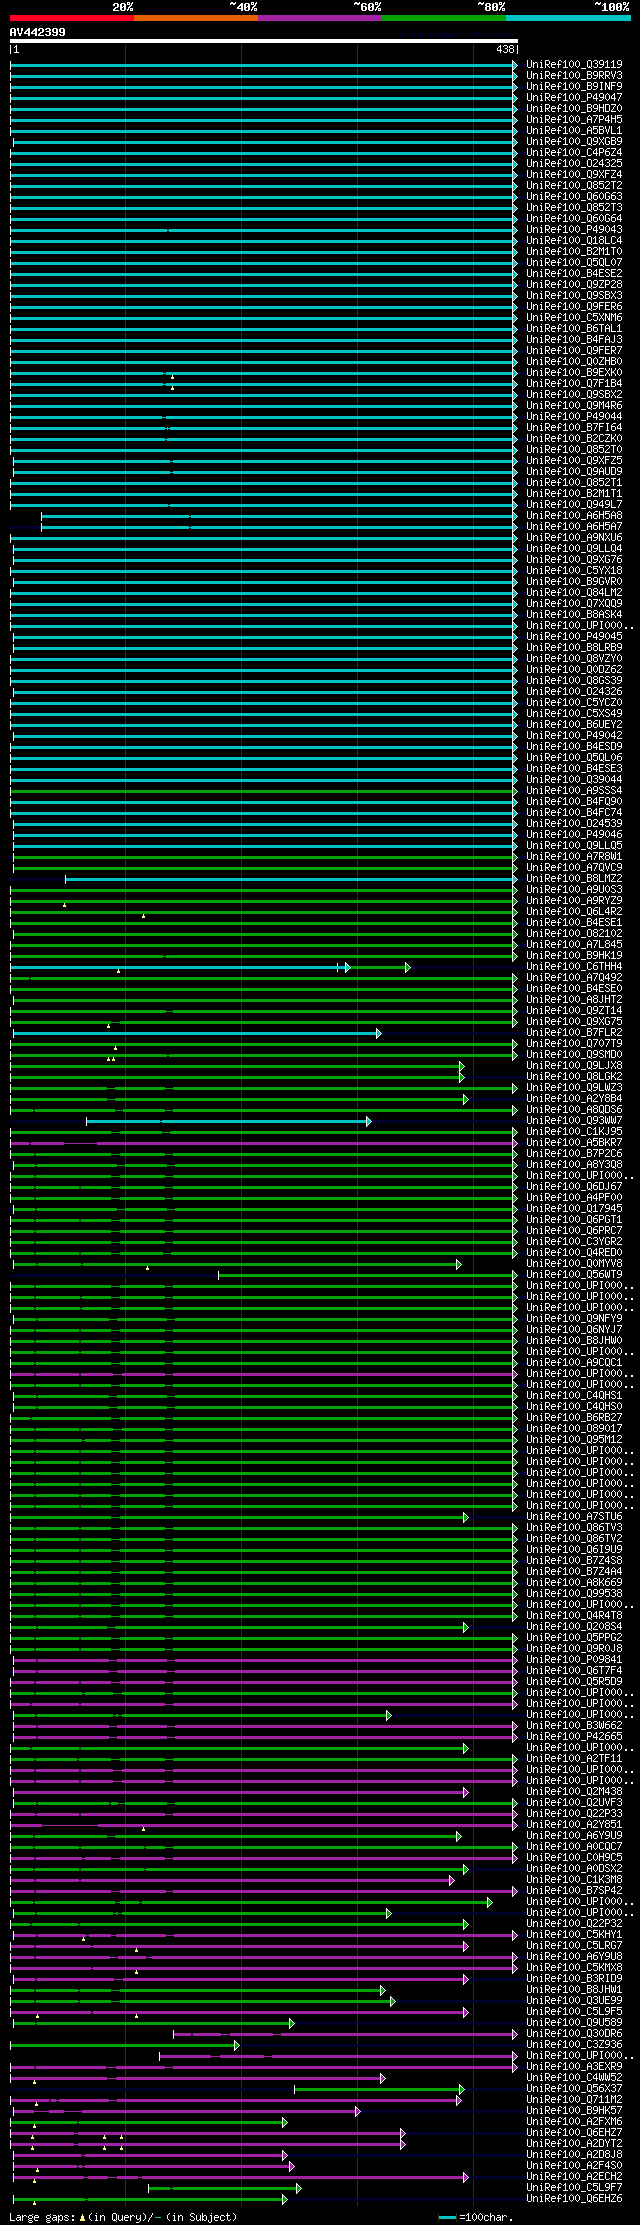
Task: Click the '=100char.' scale legend
Action: pos(476,2218)
